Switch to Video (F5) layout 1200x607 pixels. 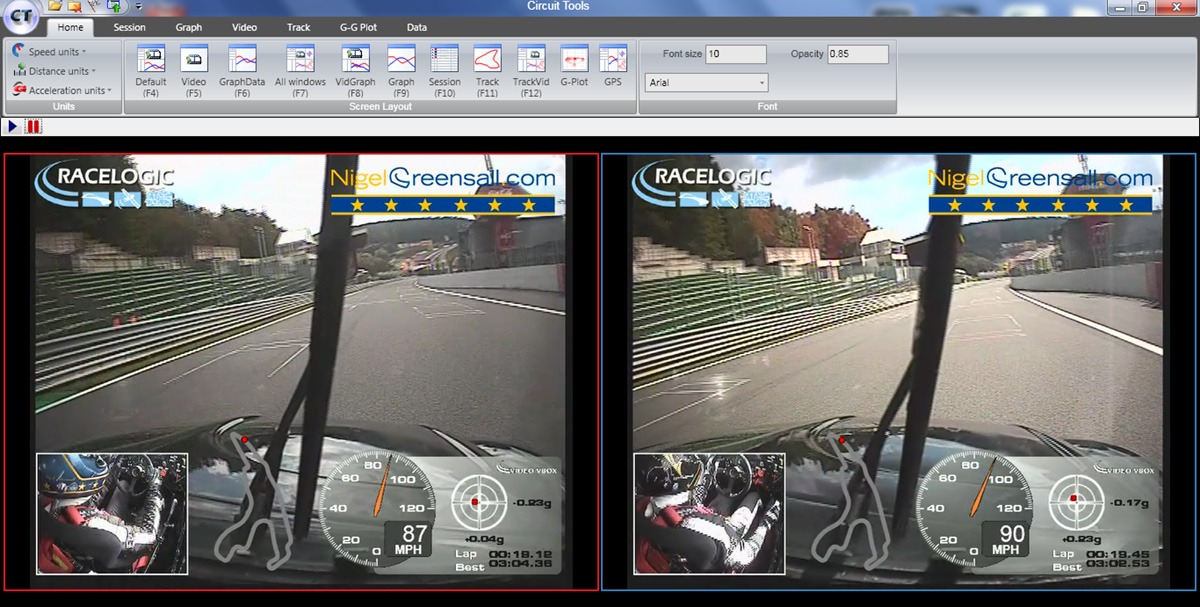[193, 60]
